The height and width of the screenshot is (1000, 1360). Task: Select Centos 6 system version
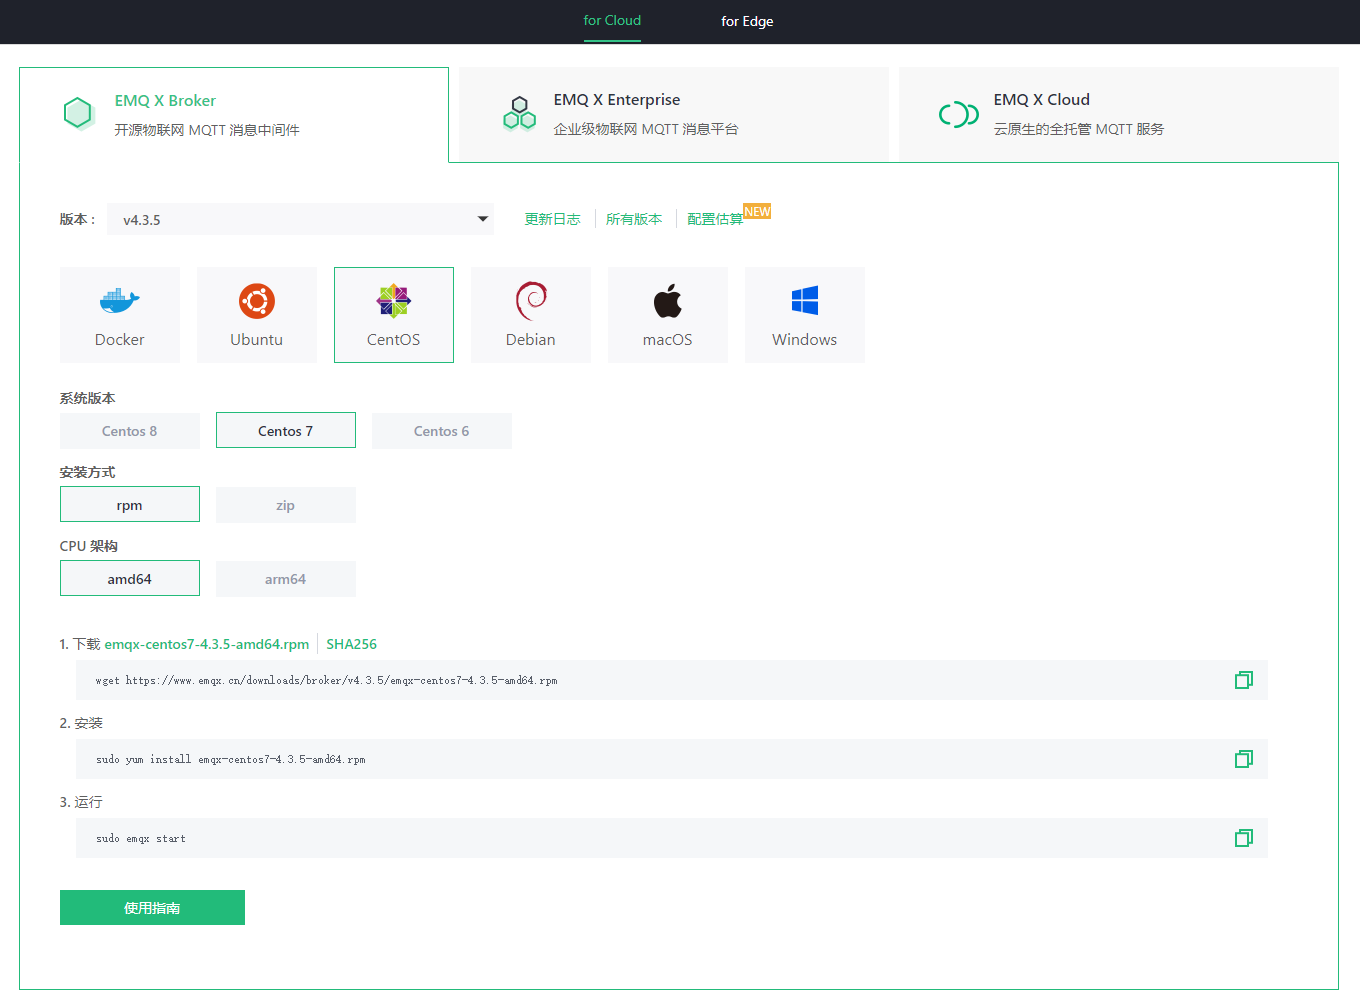[442, 431]
